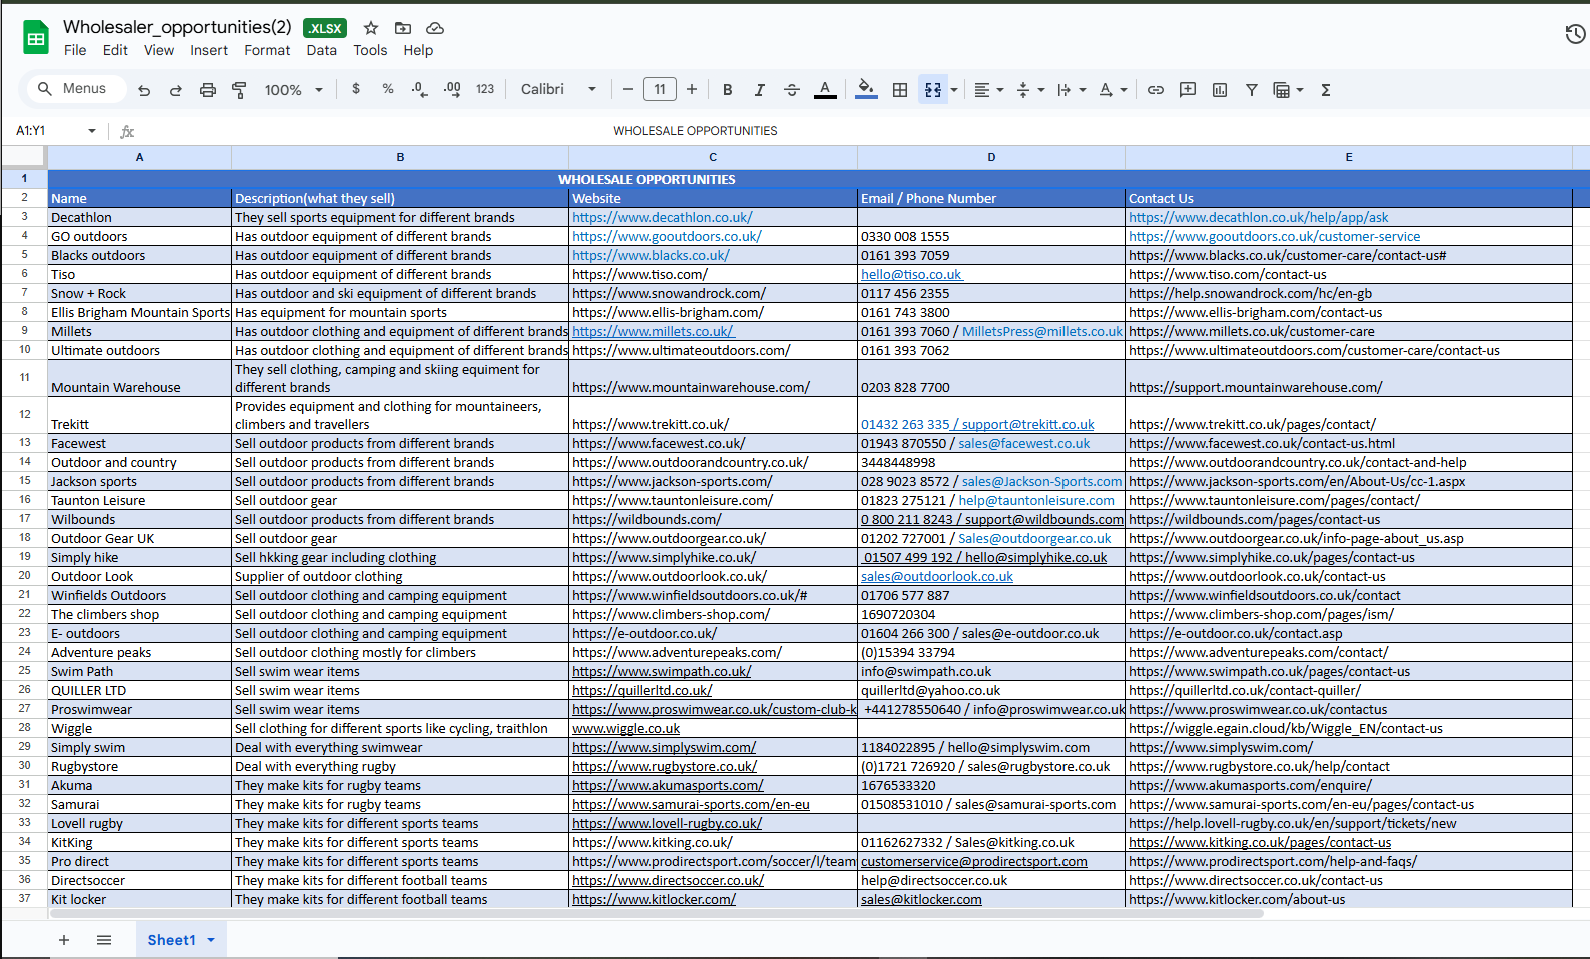Open filter views table dropdown
This screenshot has width=1590, height=959.
[x=1288, y=90]
